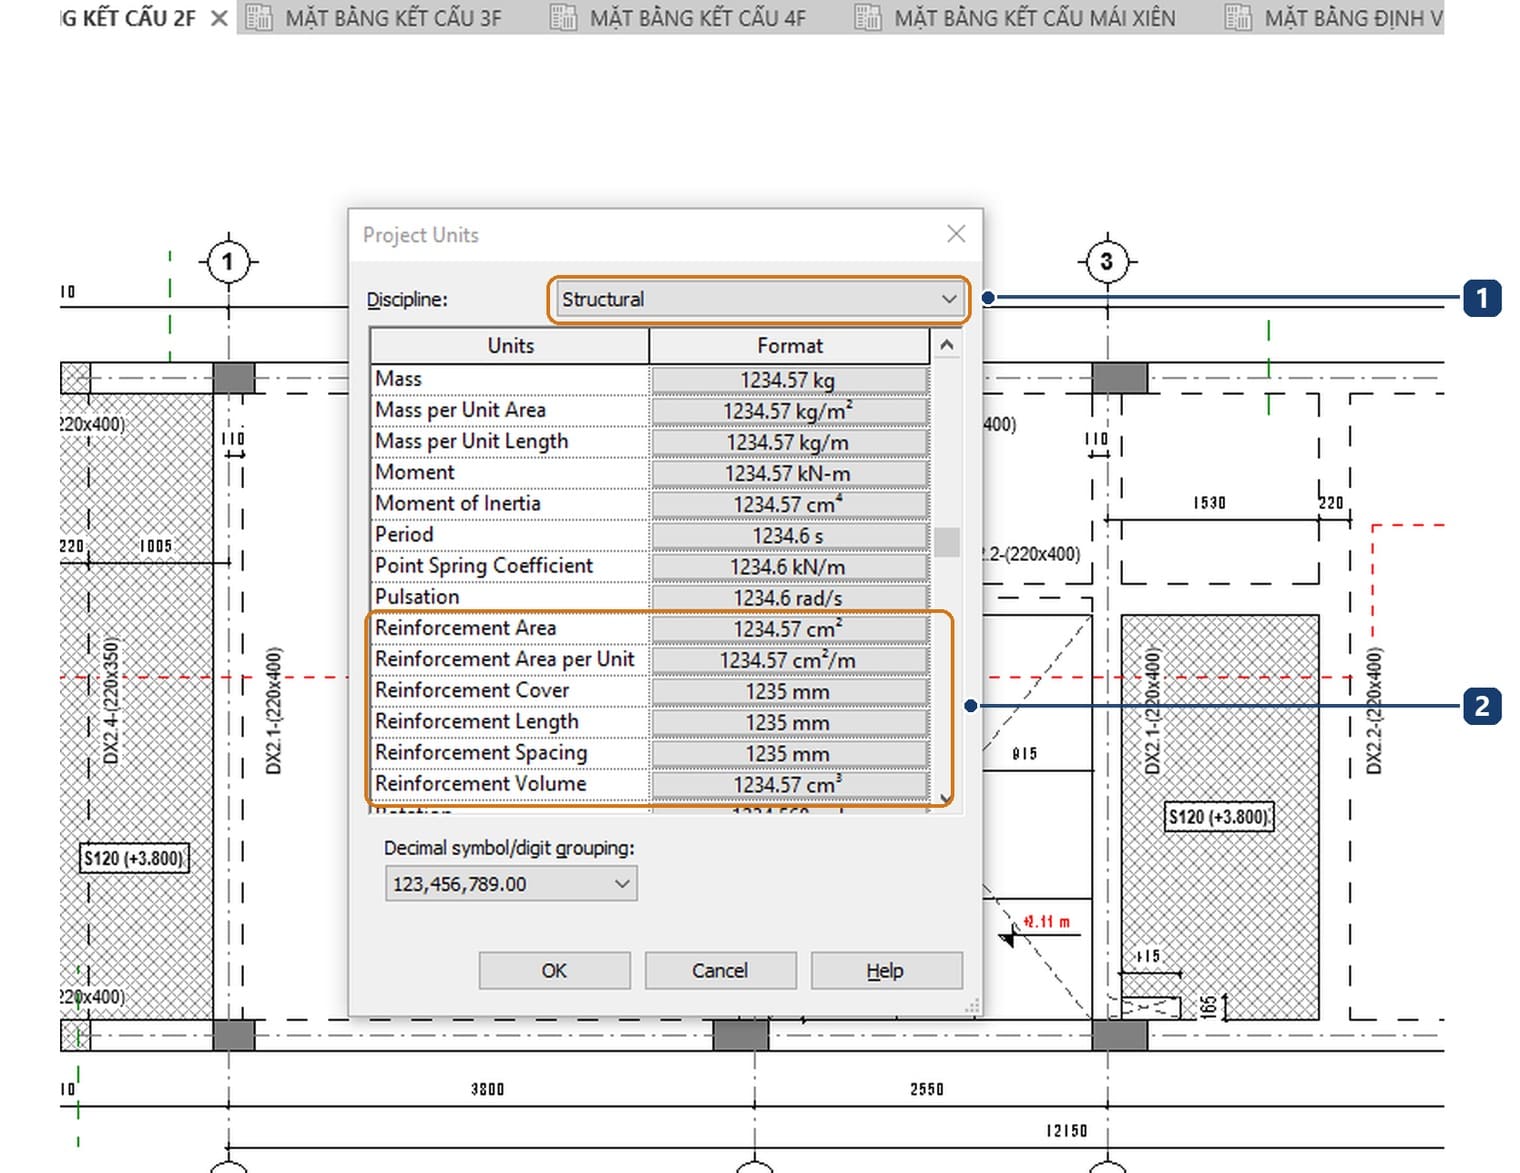Image resolution: width=1520 pixels, height=1173 pixels.
Task: Edit Moment format 1234.57 kN-m
Action: click(789, 473)
